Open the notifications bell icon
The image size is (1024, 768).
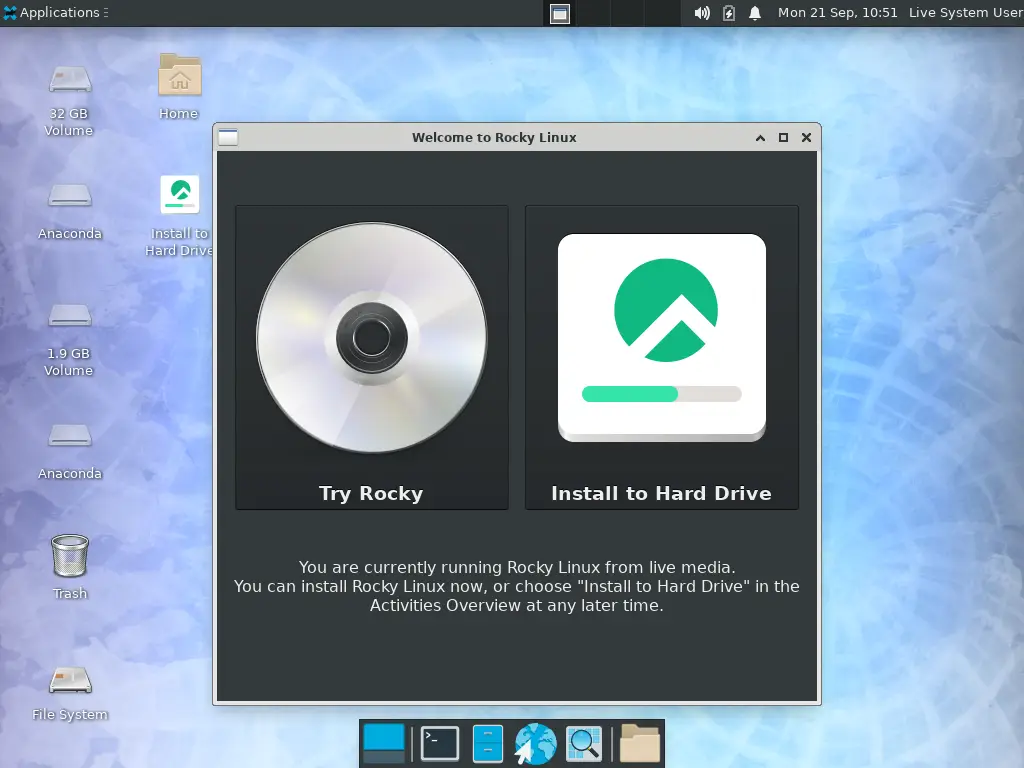pyautogui.click(x=755, y=13)
